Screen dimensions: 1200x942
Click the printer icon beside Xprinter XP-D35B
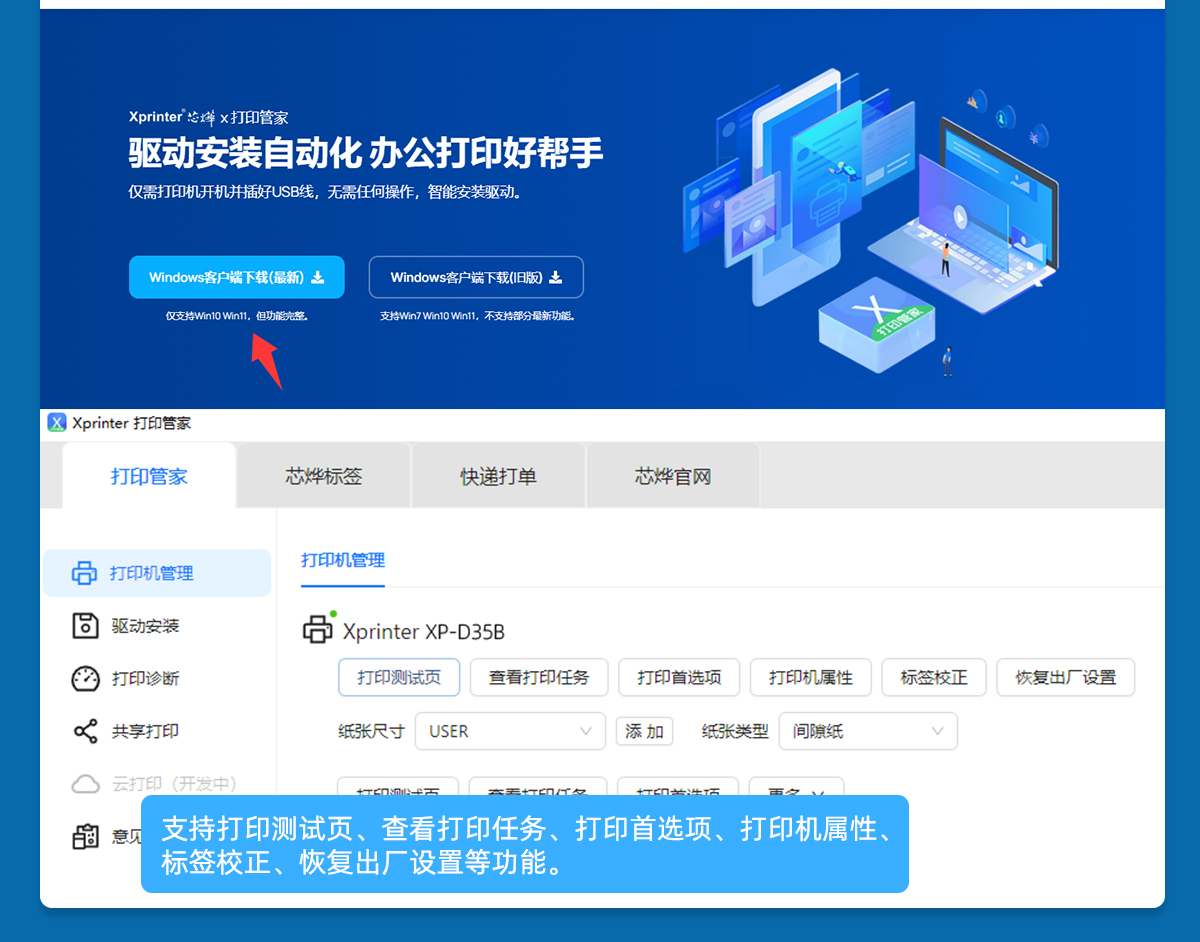click(318, 630)
